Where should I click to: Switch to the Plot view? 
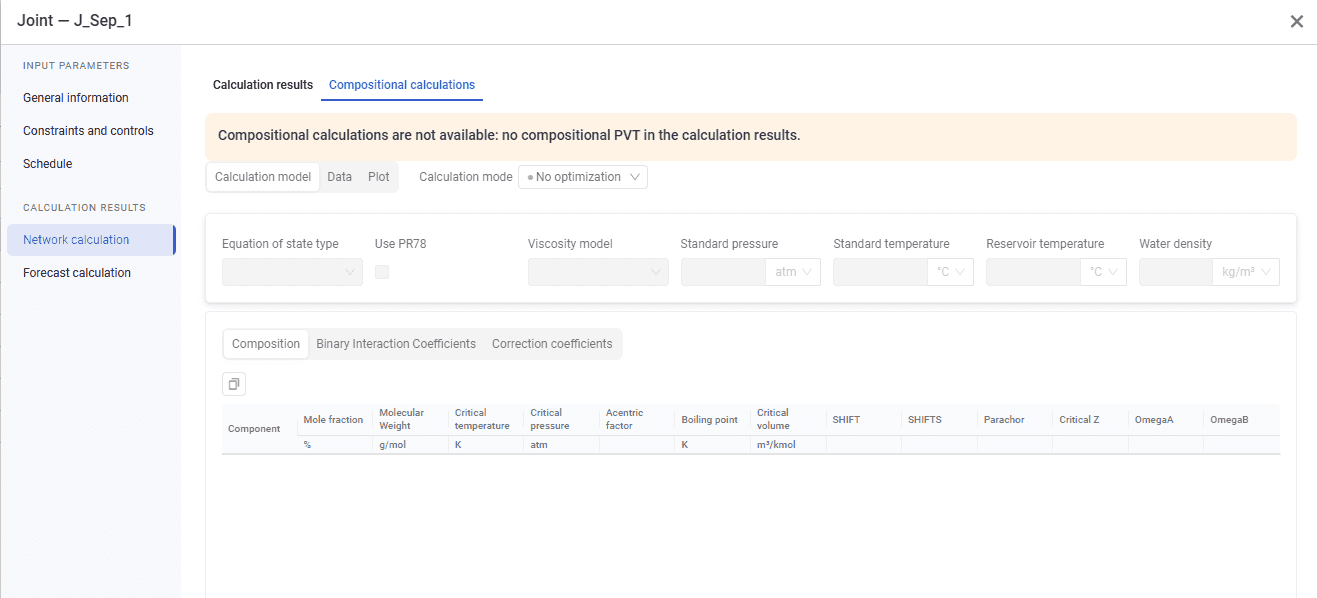[x=379, y=177]
